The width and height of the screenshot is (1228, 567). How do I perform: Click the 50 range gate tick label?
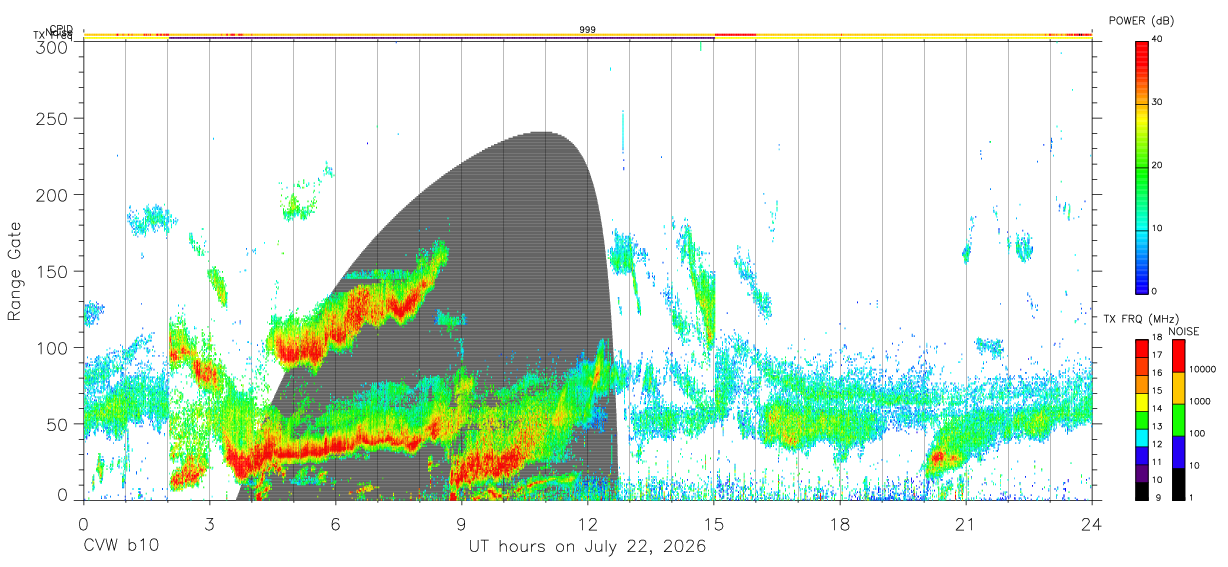(x=61, y=424)
